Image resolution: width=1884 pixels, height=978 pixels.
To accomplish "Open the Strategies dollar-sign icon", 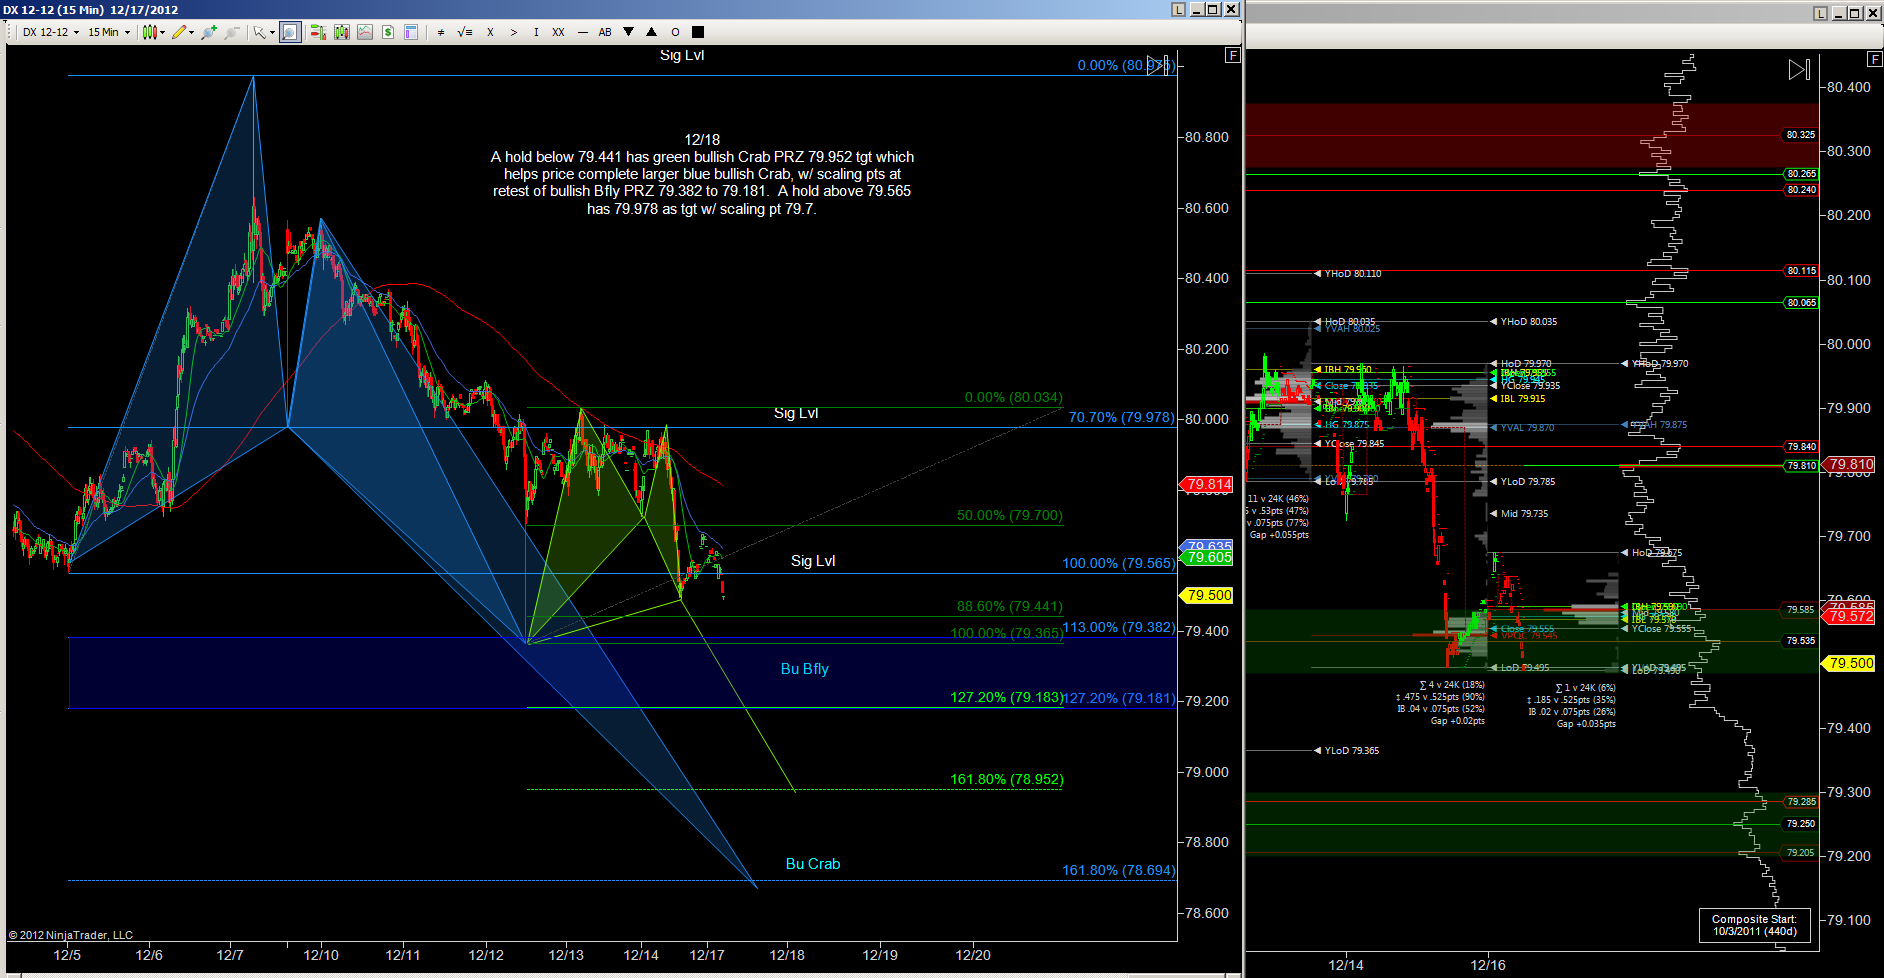I will [388, 32].
